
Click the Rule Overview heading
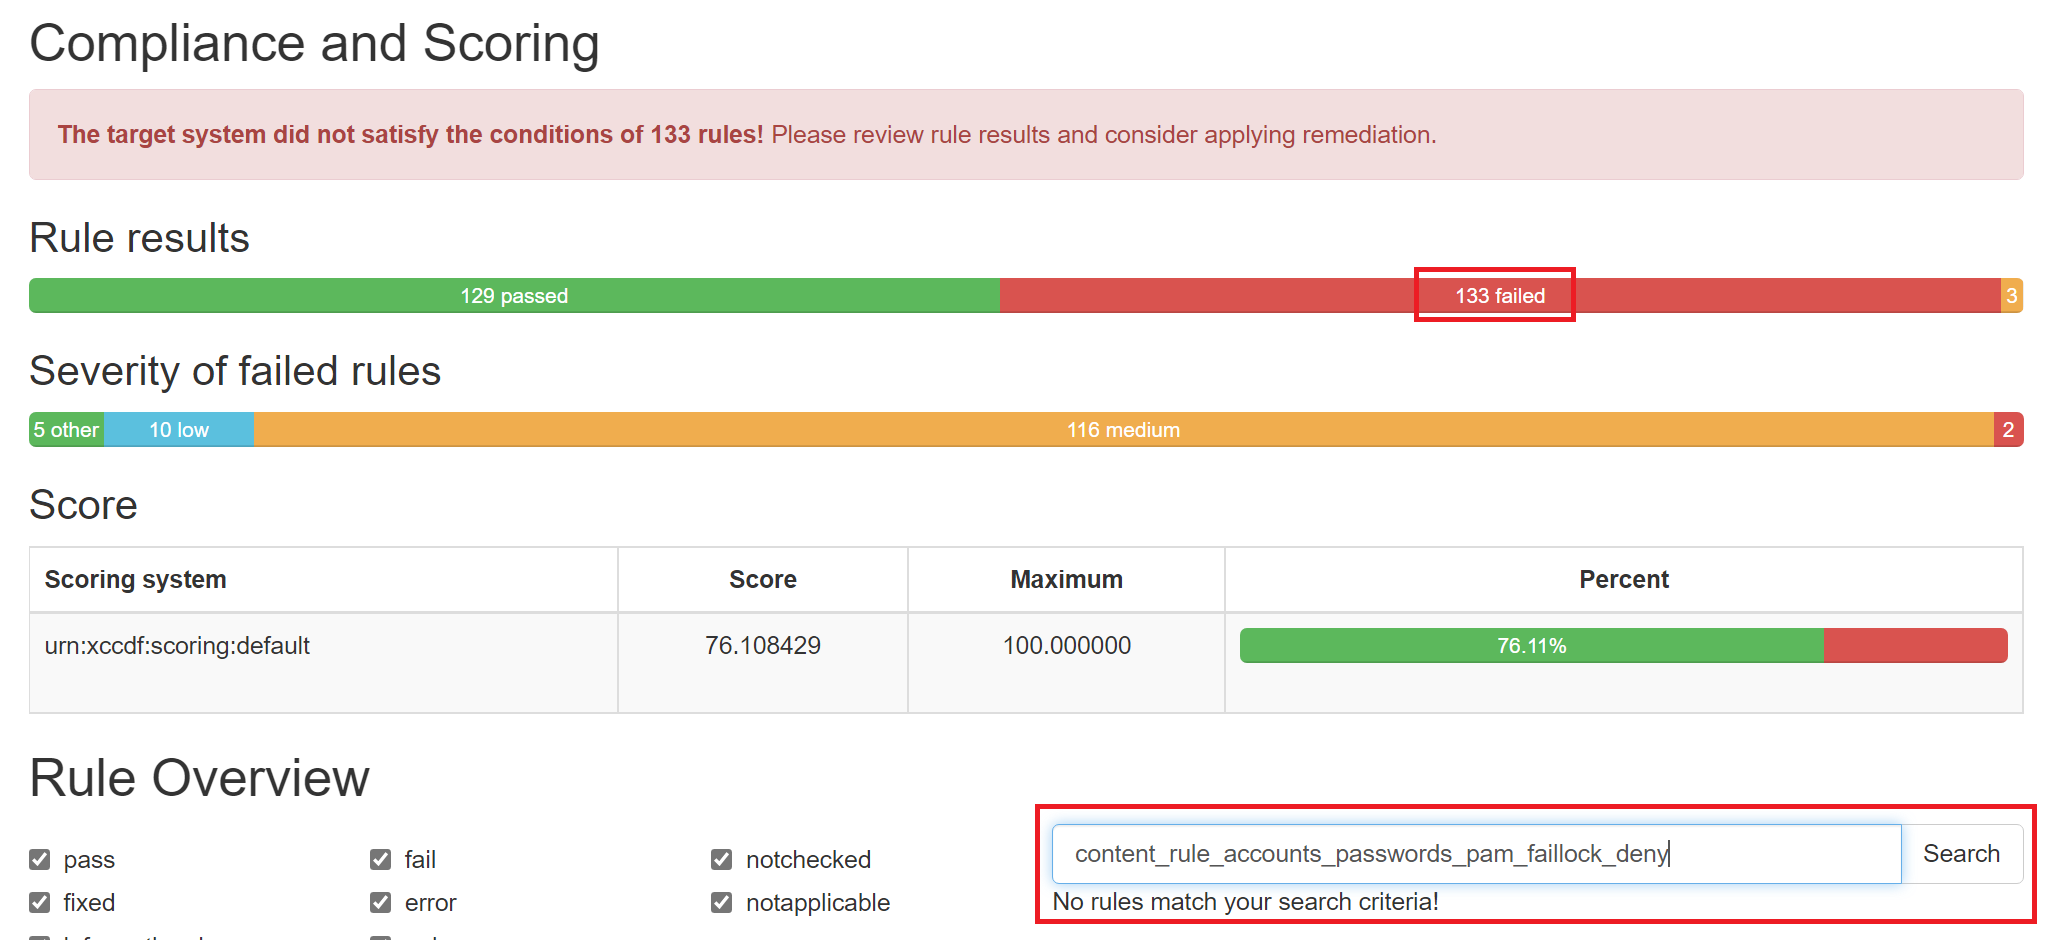point(198,778)
